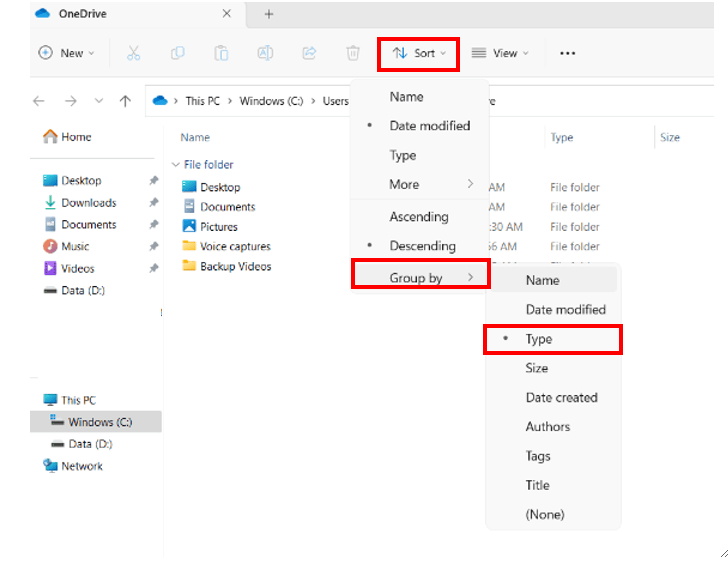The width and height of the screenshot is (728, 569).
Task: Click the pin icon next to Downloads
Action: [x=154, y=202]
